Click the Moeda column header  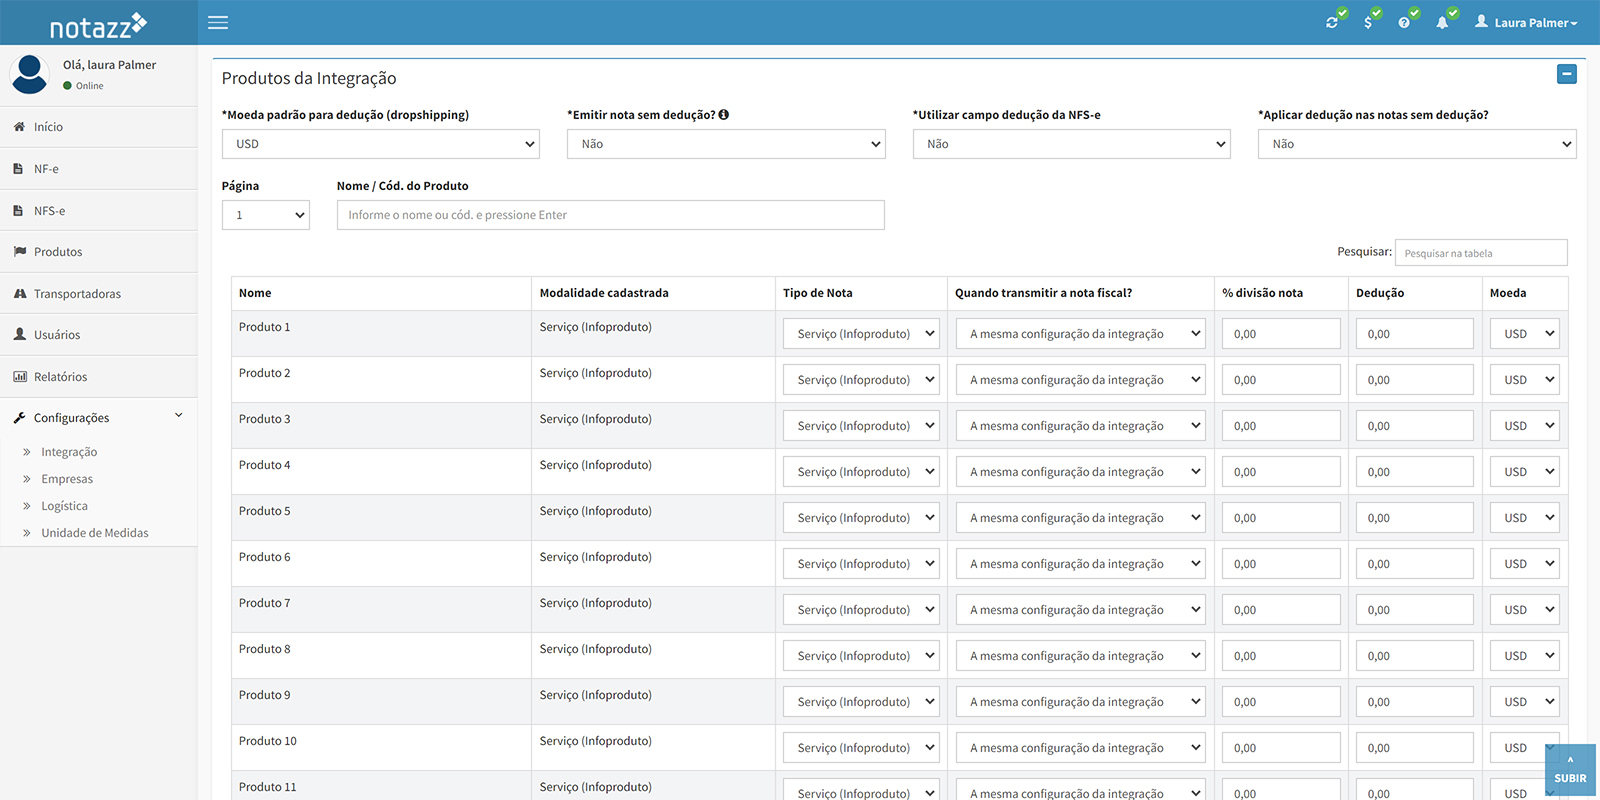pos(1525,293)
